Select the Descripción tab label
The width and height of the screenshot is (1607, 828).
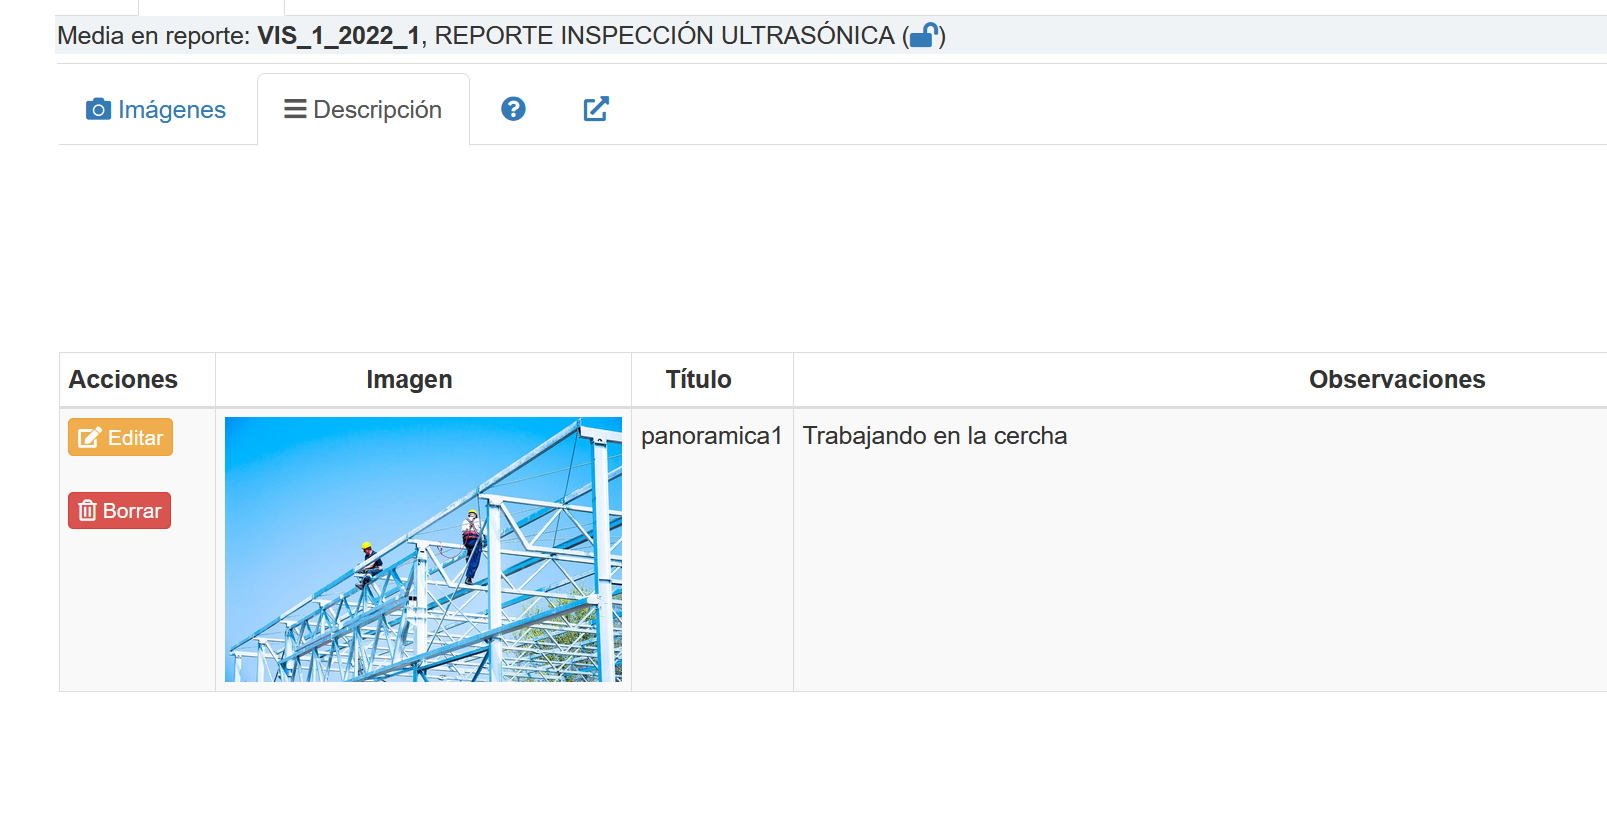pos(377,110)
